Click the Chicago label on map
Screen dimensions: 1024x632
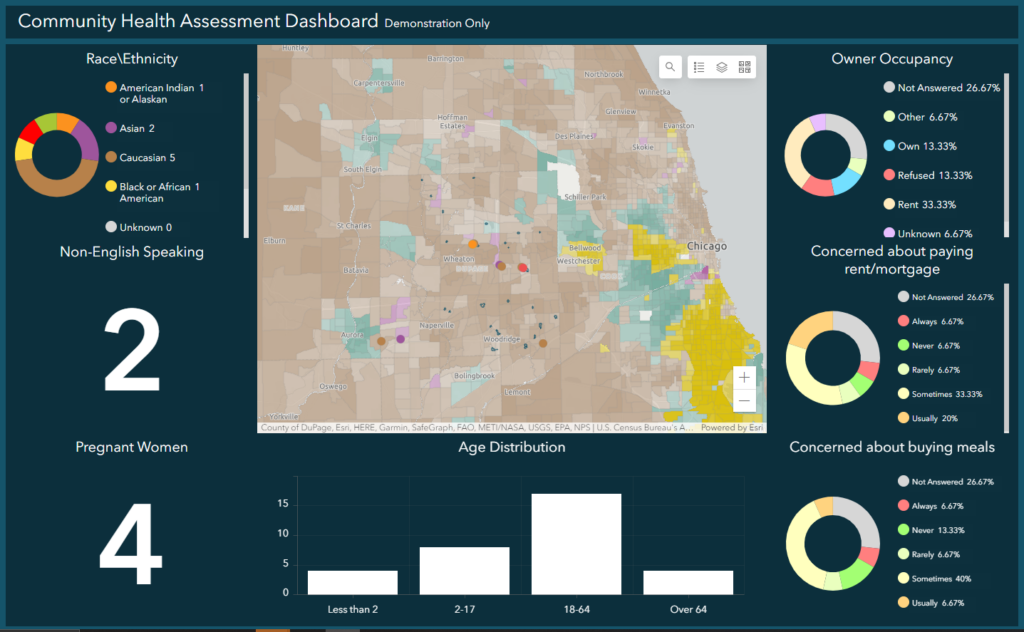pos(707,246)
